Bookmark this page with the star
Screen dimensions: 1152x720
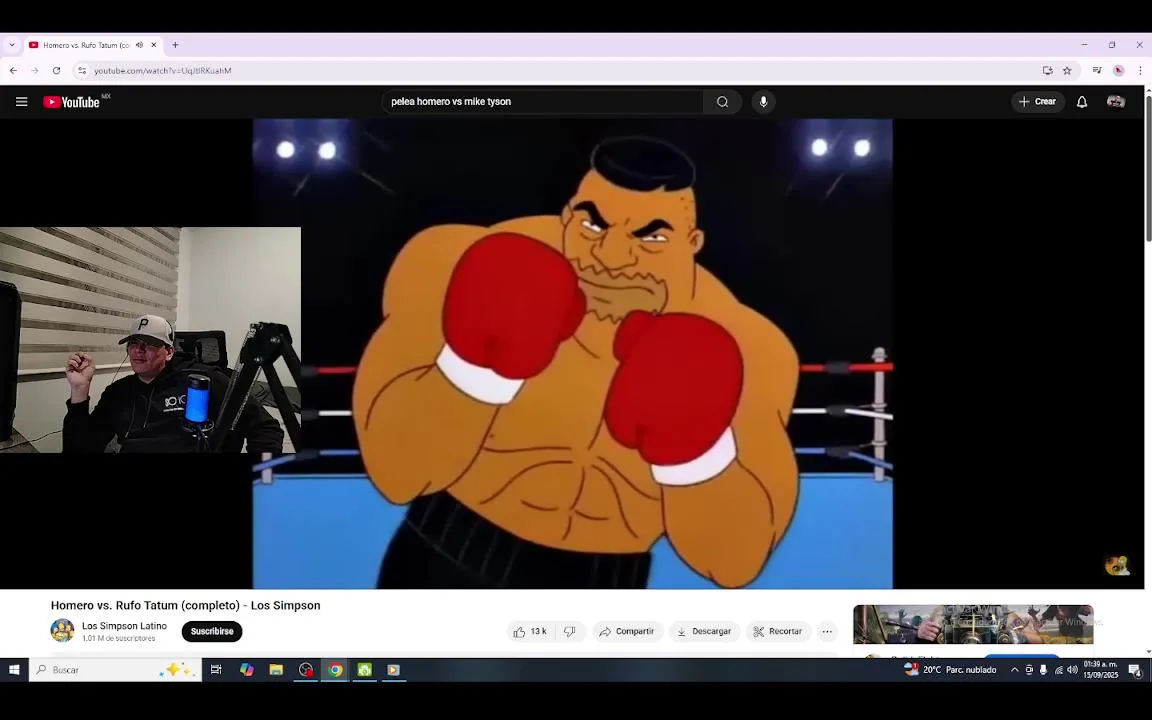(1067, 71)
